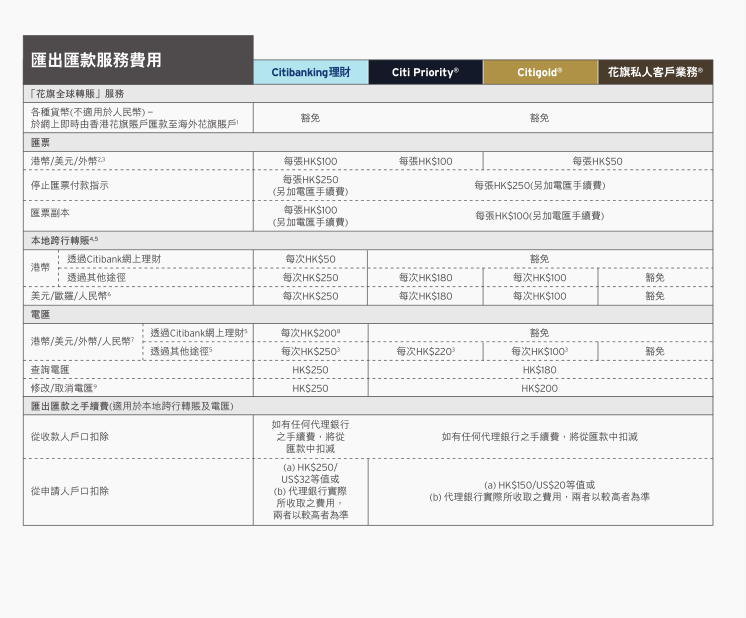
Task: Click the 每張HK$50 draft fee cell
Action: click(x=597, y=161)
